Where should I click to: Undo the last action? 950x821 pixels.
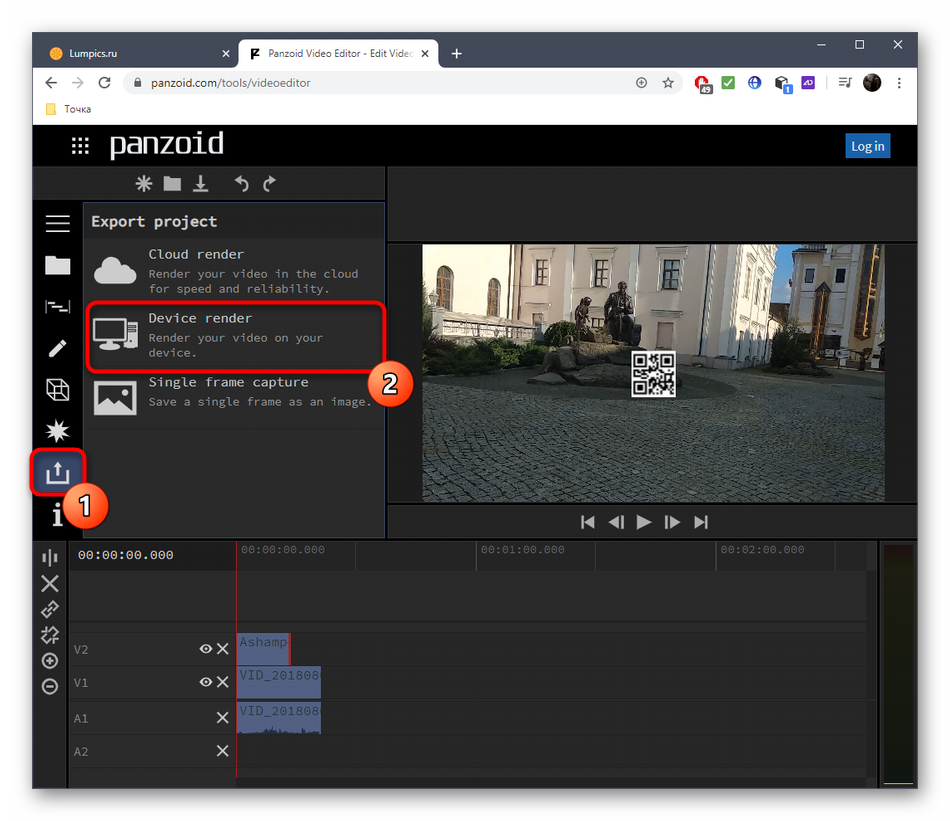[x=241, y=184]
